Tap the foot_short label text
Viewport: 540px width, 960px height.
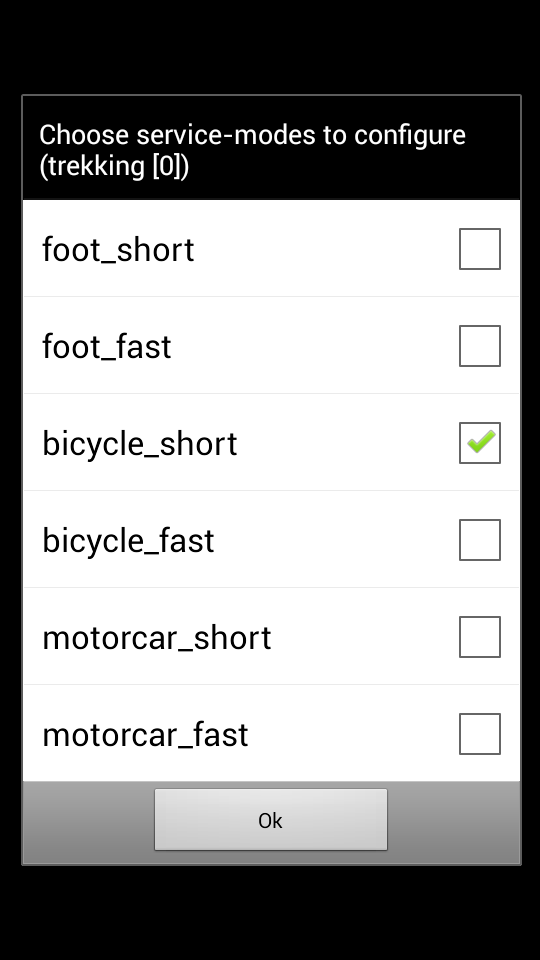coord(118,250)
